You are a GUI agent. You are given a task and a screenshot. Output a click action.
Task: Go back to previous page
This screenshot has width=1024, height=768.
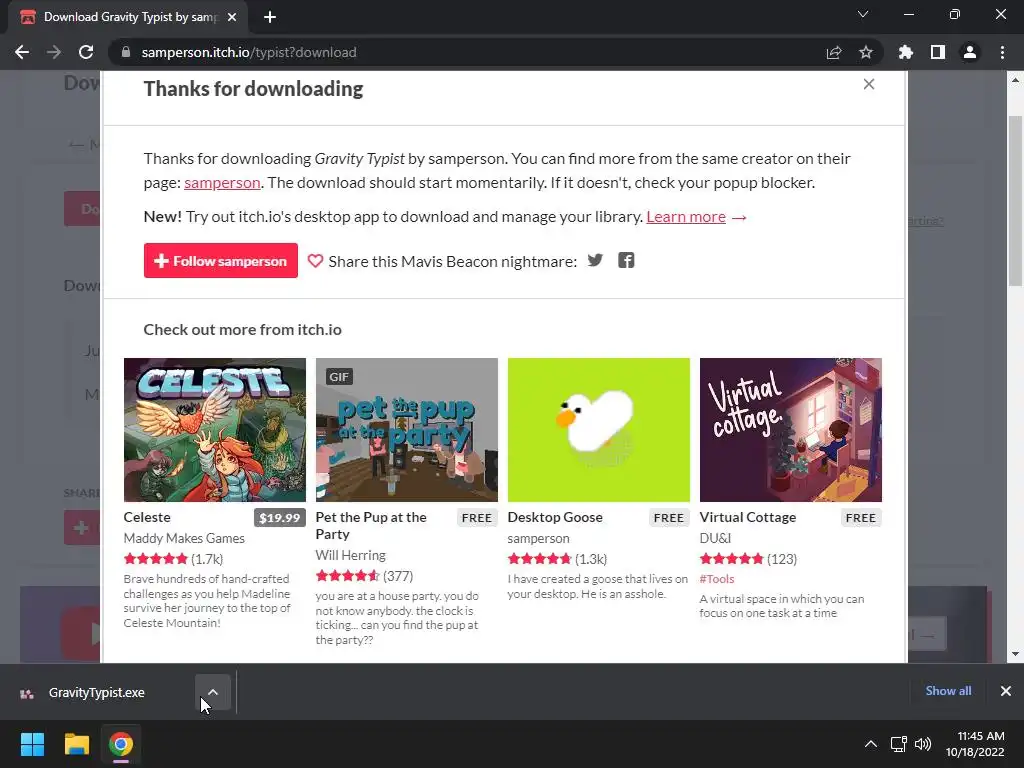[x=22, y=52]
